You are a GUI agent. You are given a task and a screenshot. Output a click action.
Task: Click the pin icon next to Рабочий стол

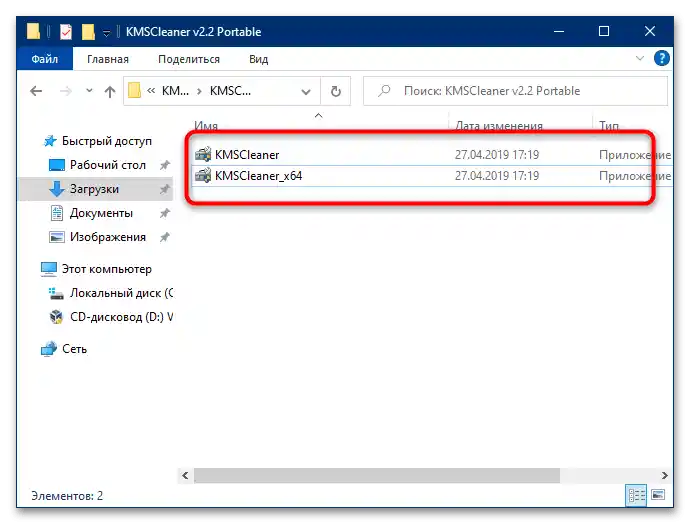tap(165, 165)
